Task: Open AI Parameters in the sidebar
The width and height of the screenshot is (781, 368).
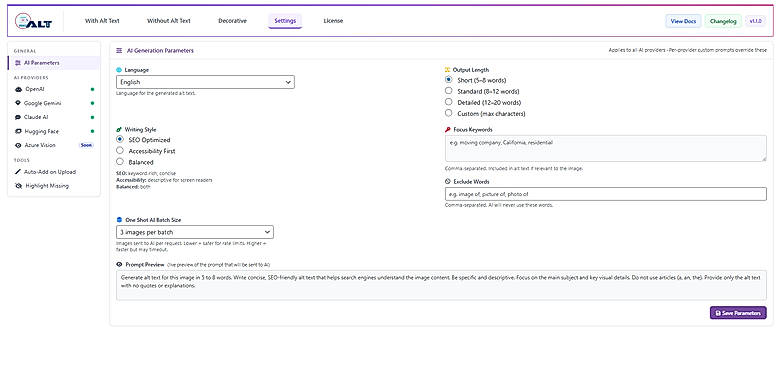Action: click(54, 63)
